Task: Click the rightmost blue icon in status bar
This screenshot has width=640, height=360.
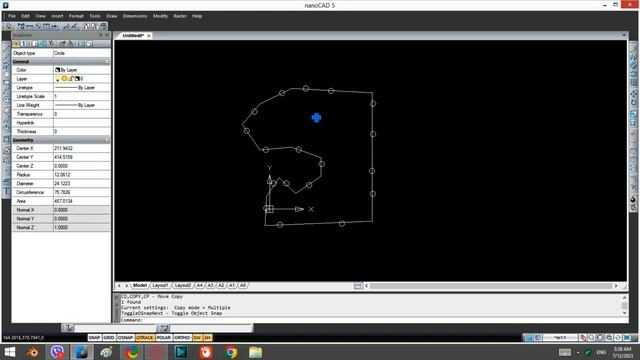Action: pos(627,338)
